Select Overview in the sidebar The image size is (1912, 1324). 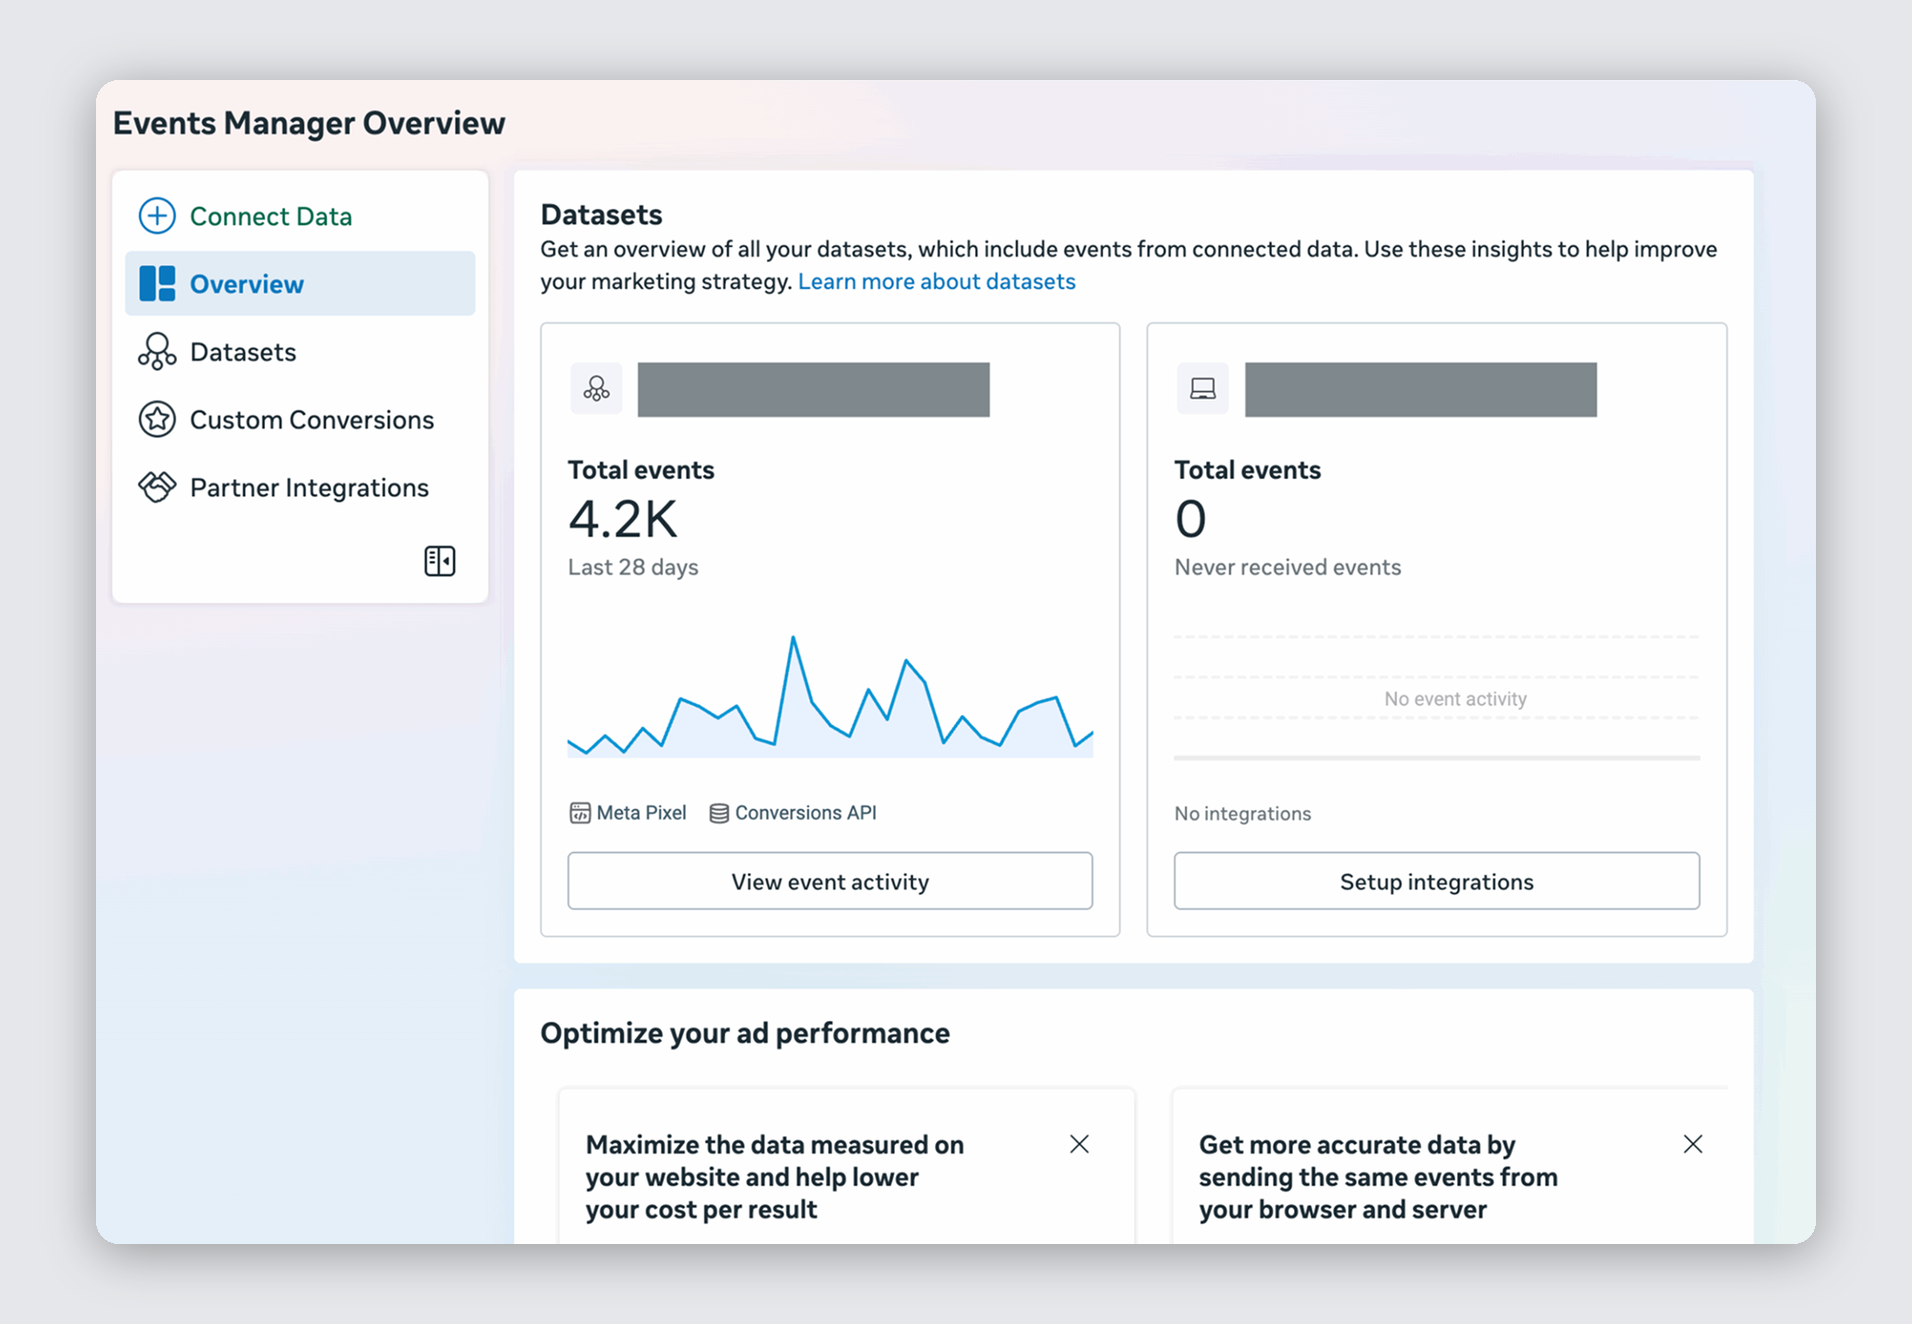(x=300, y=284)
